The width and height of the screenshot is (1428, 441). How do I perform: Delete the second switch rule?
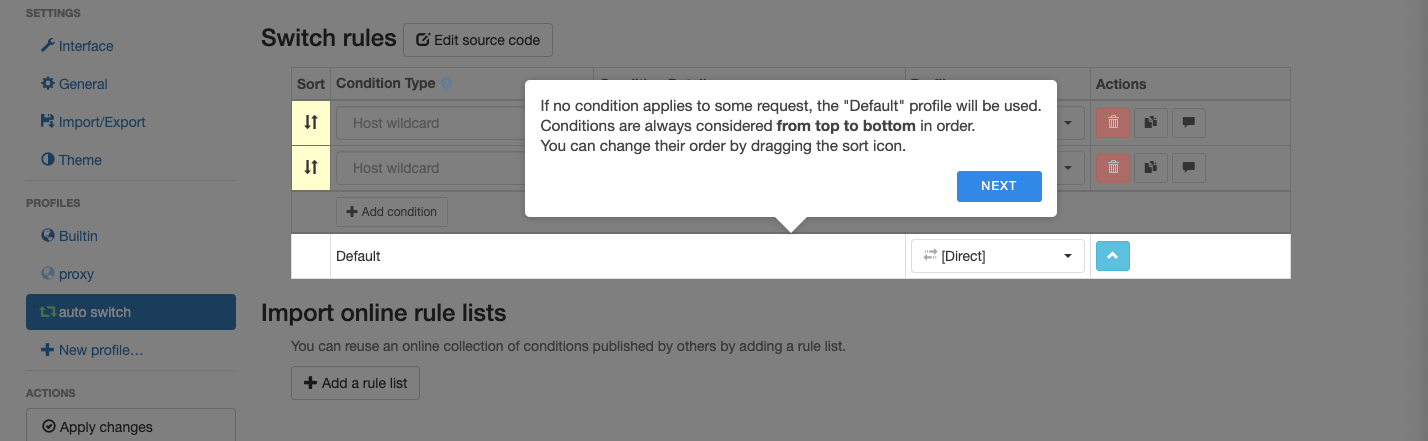(1113, 168)
